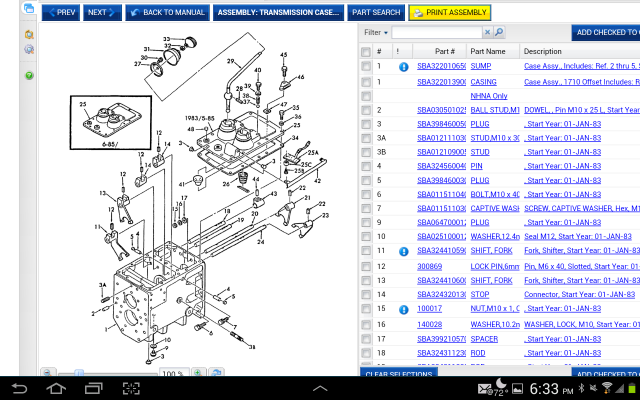The width and height of the screenshot is (640, 400).
Task: Click the 100% zoom value field
Action: click(x=174, y=373)
